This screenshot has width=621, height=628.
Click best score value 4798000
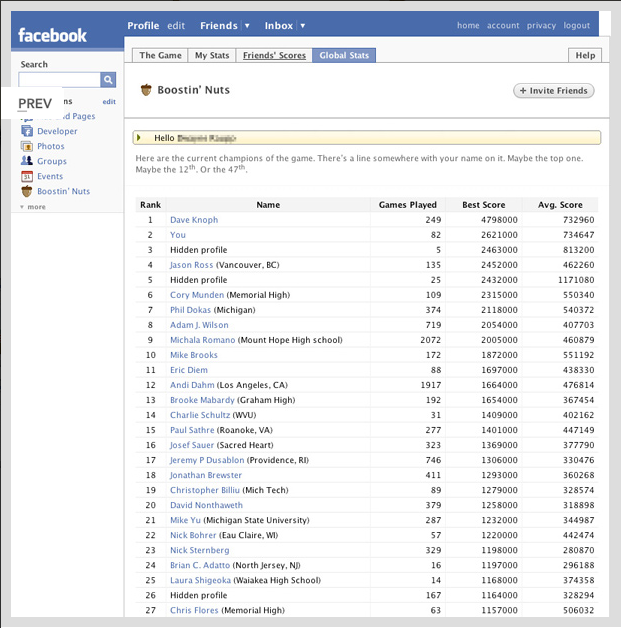point(499,220)
